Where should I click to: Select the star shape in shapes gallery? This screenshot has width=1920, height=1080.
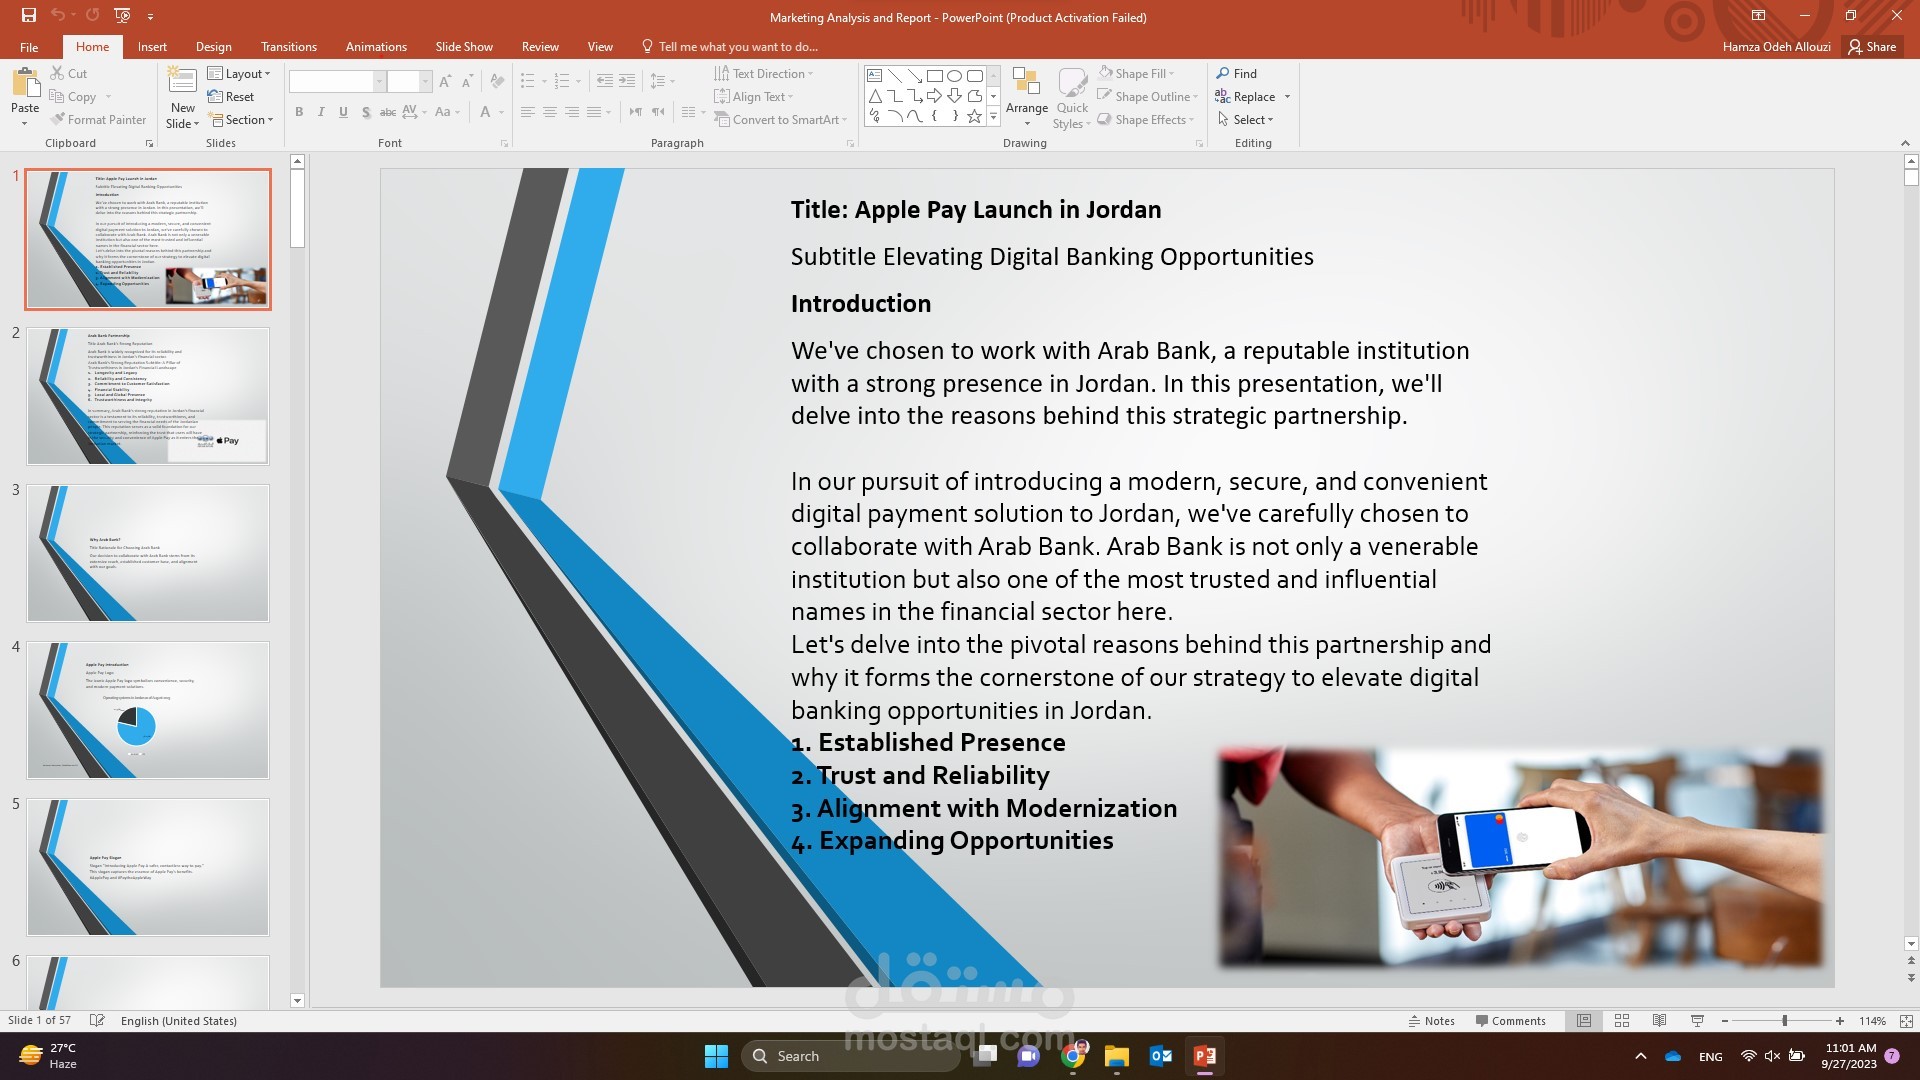pos(974,116)
